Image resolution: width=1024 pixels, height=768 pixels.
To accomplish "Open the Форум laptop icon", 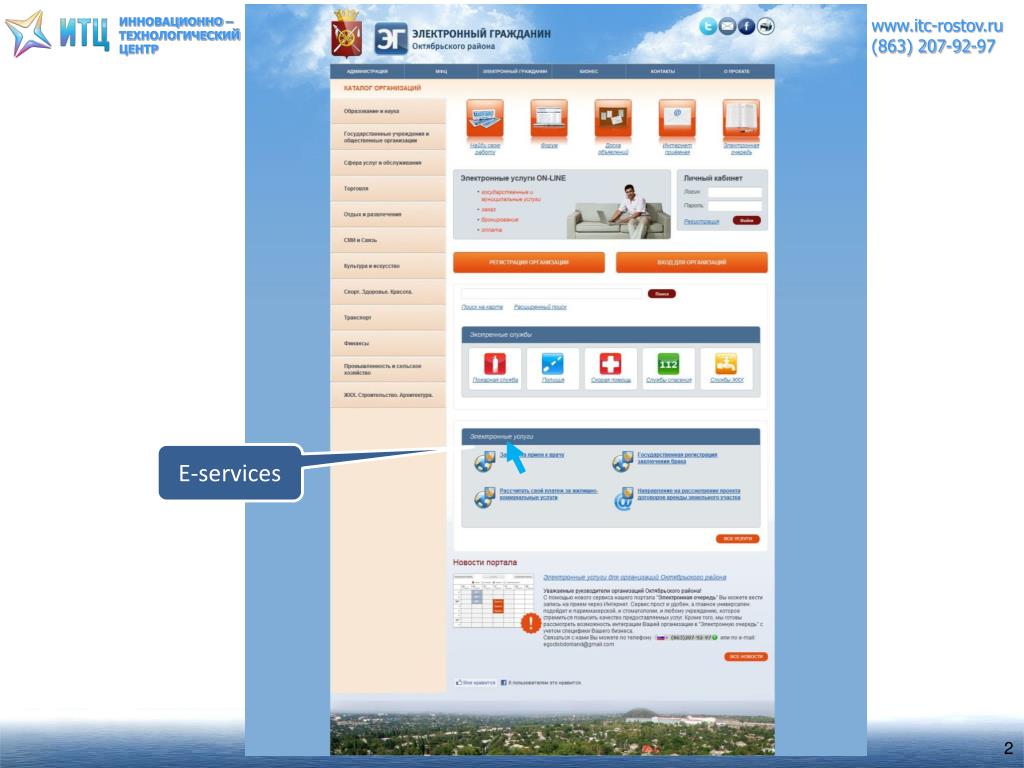I will click(x=549, y=119).
